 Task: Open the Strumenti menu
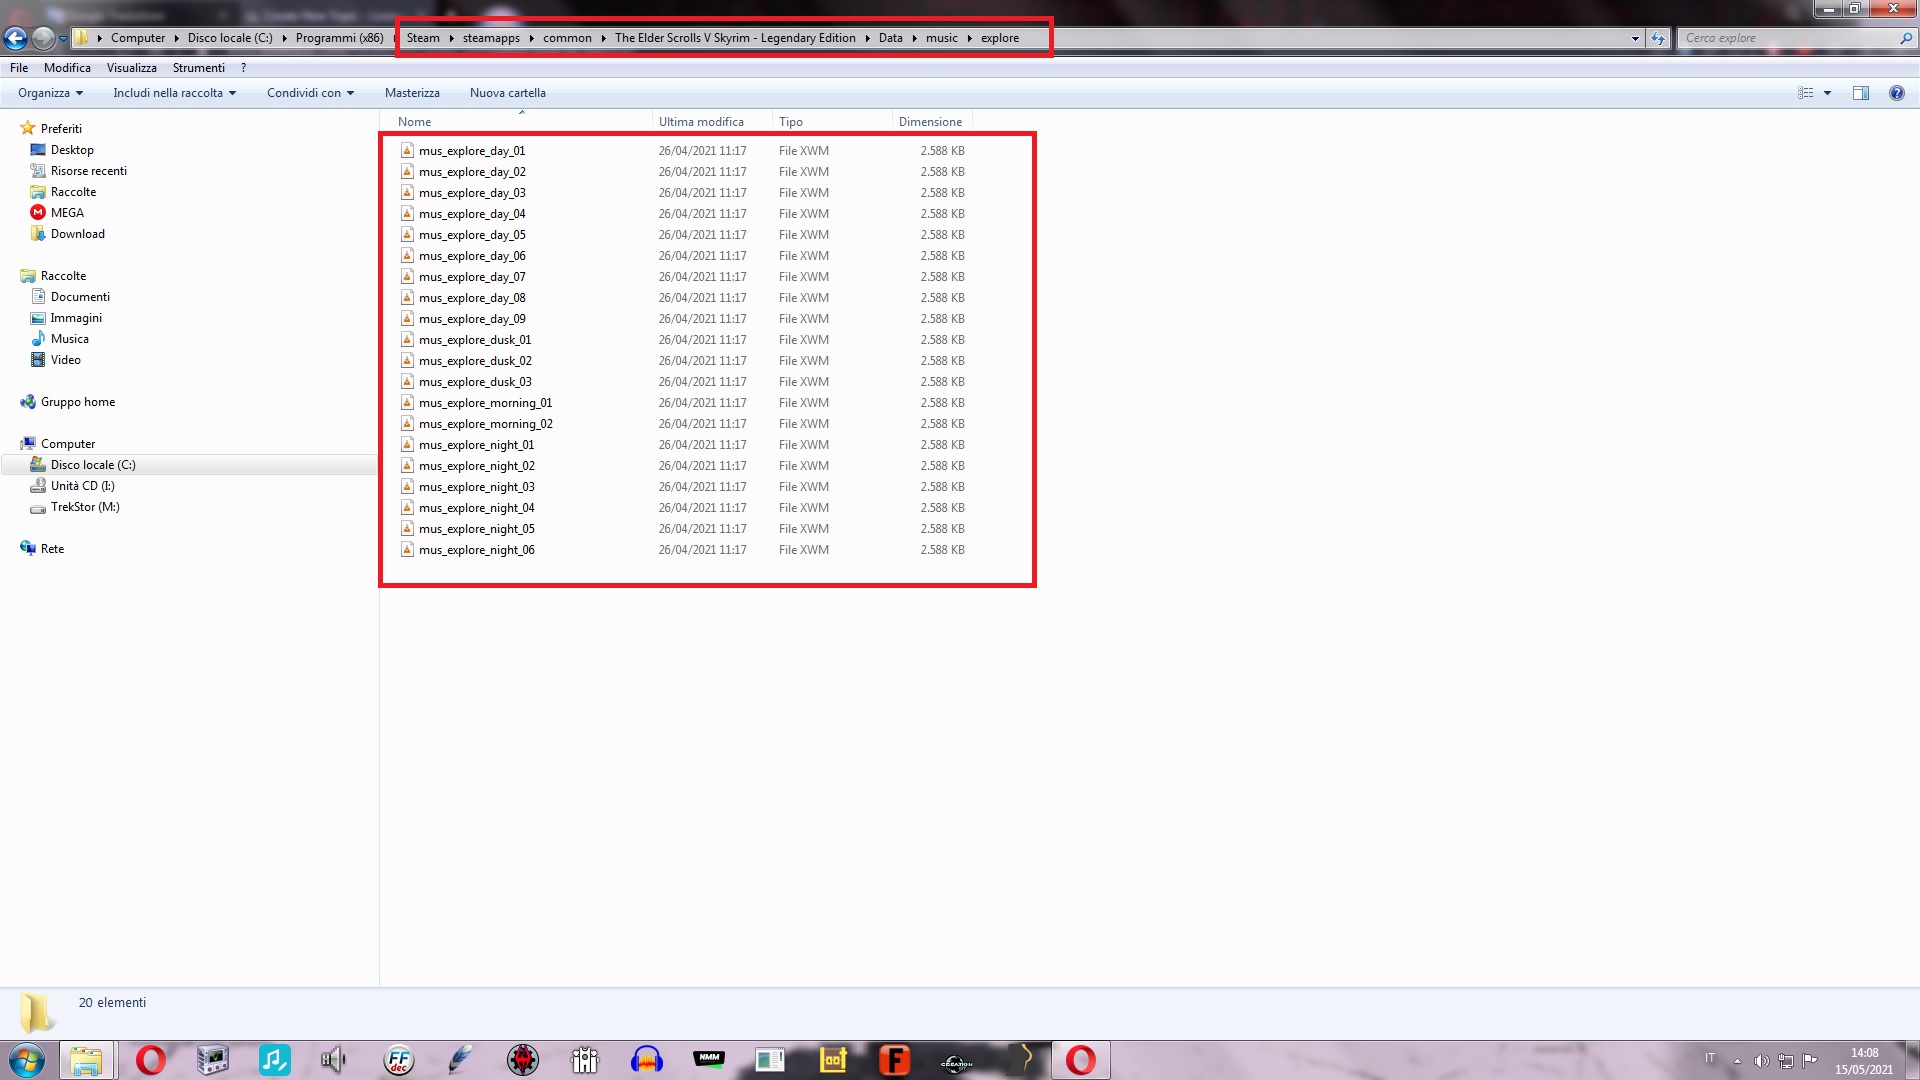pos(198,68)
